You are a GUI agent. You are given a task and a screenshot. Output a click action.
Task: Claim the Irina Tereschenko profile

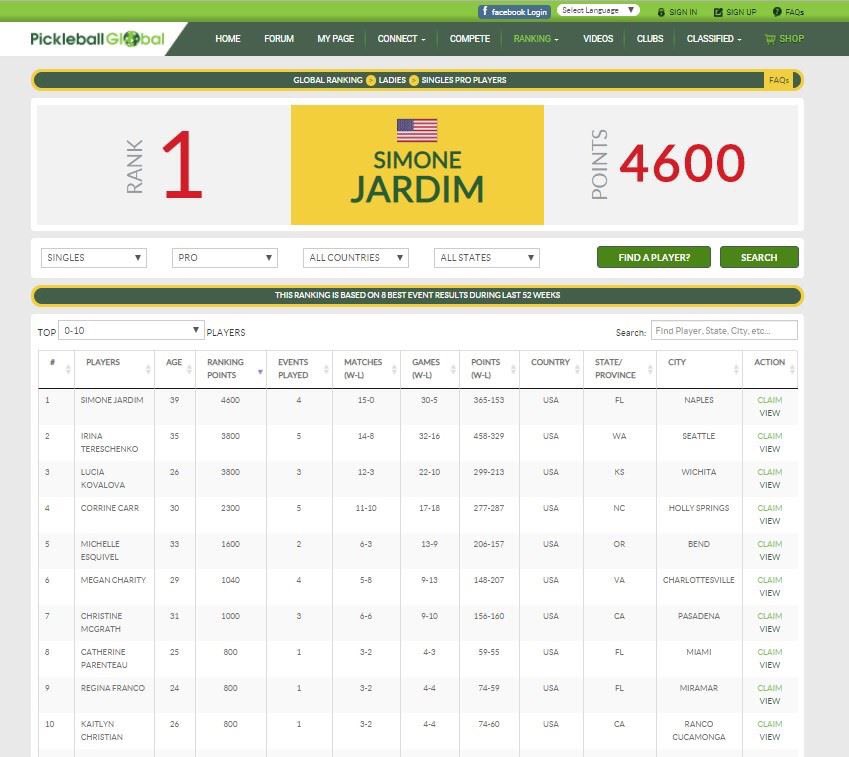(769, 436)
